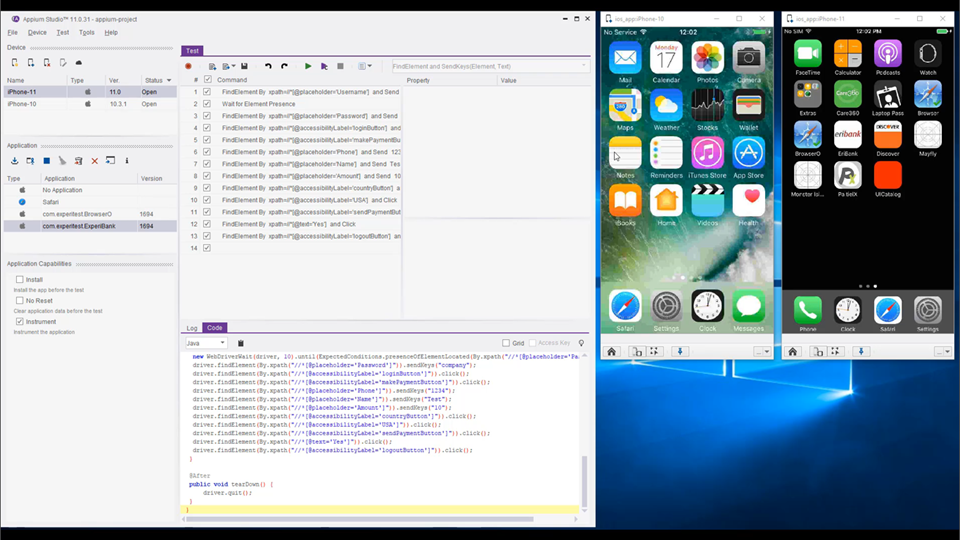Open the Java language dropdown
The width and height of the screenshot is (960, 540).
[x=206, y=343]
